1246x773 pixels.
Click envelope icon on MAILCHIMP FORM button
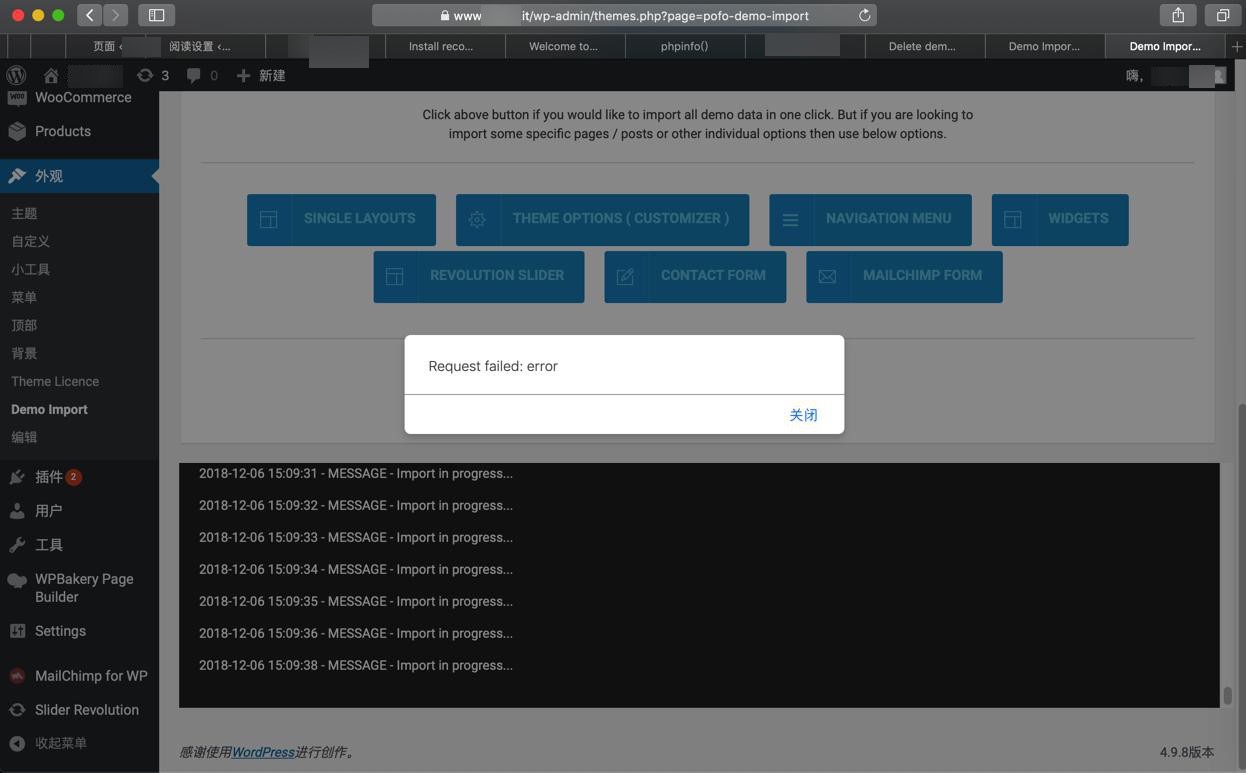[x=827, y=276]
